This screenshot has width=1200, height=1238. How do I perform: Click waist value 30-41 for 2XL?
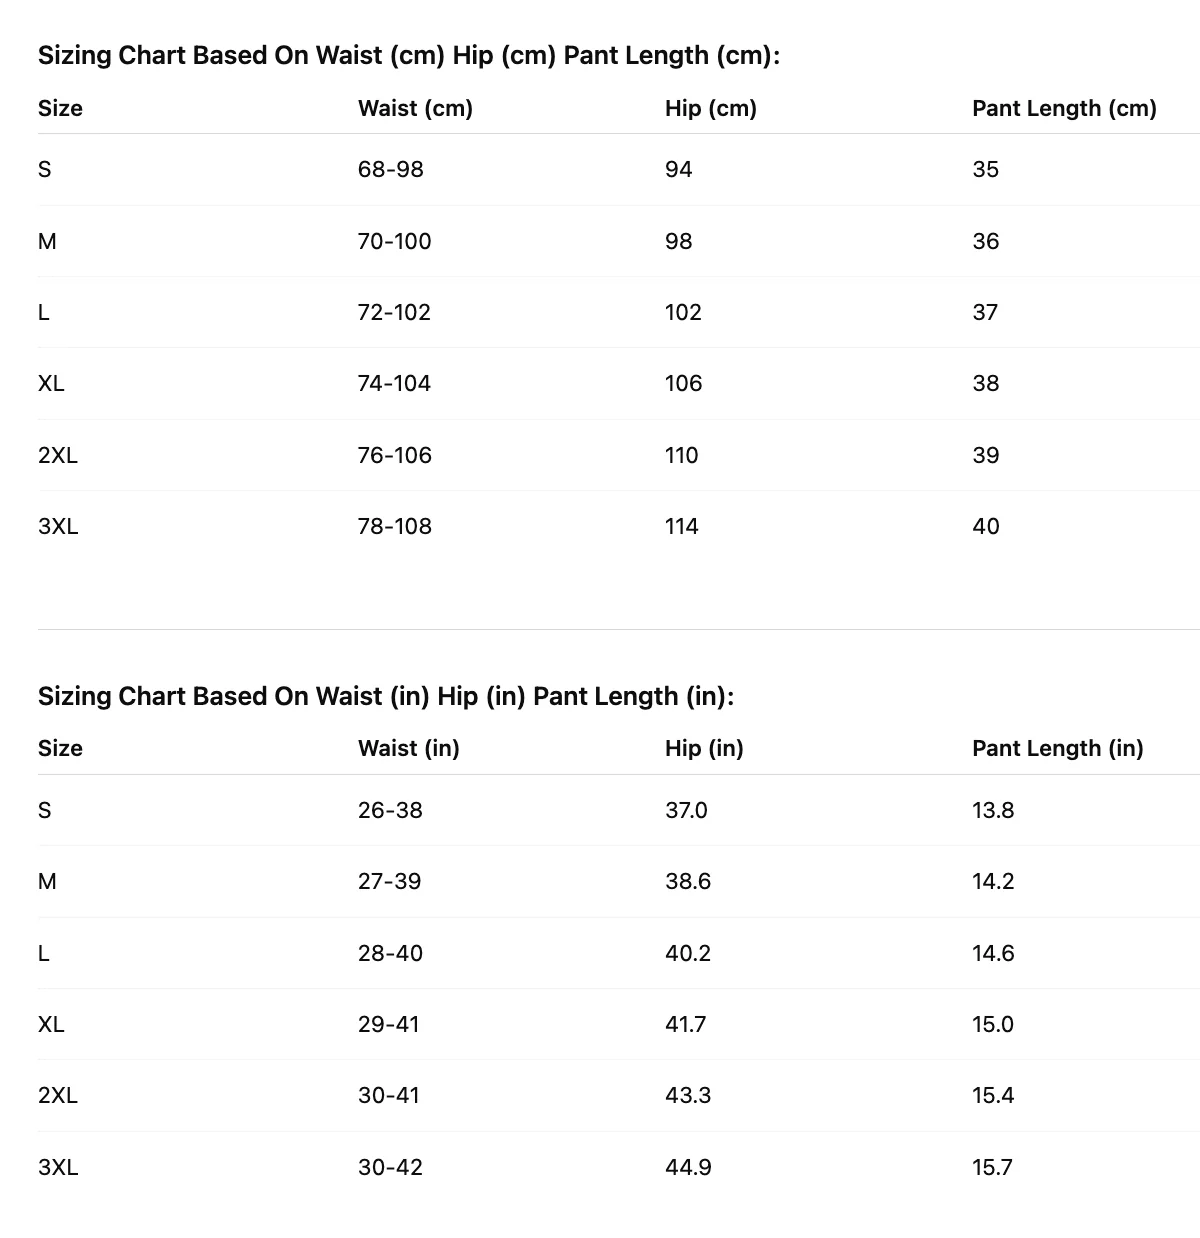click(x=389, y=1095)
